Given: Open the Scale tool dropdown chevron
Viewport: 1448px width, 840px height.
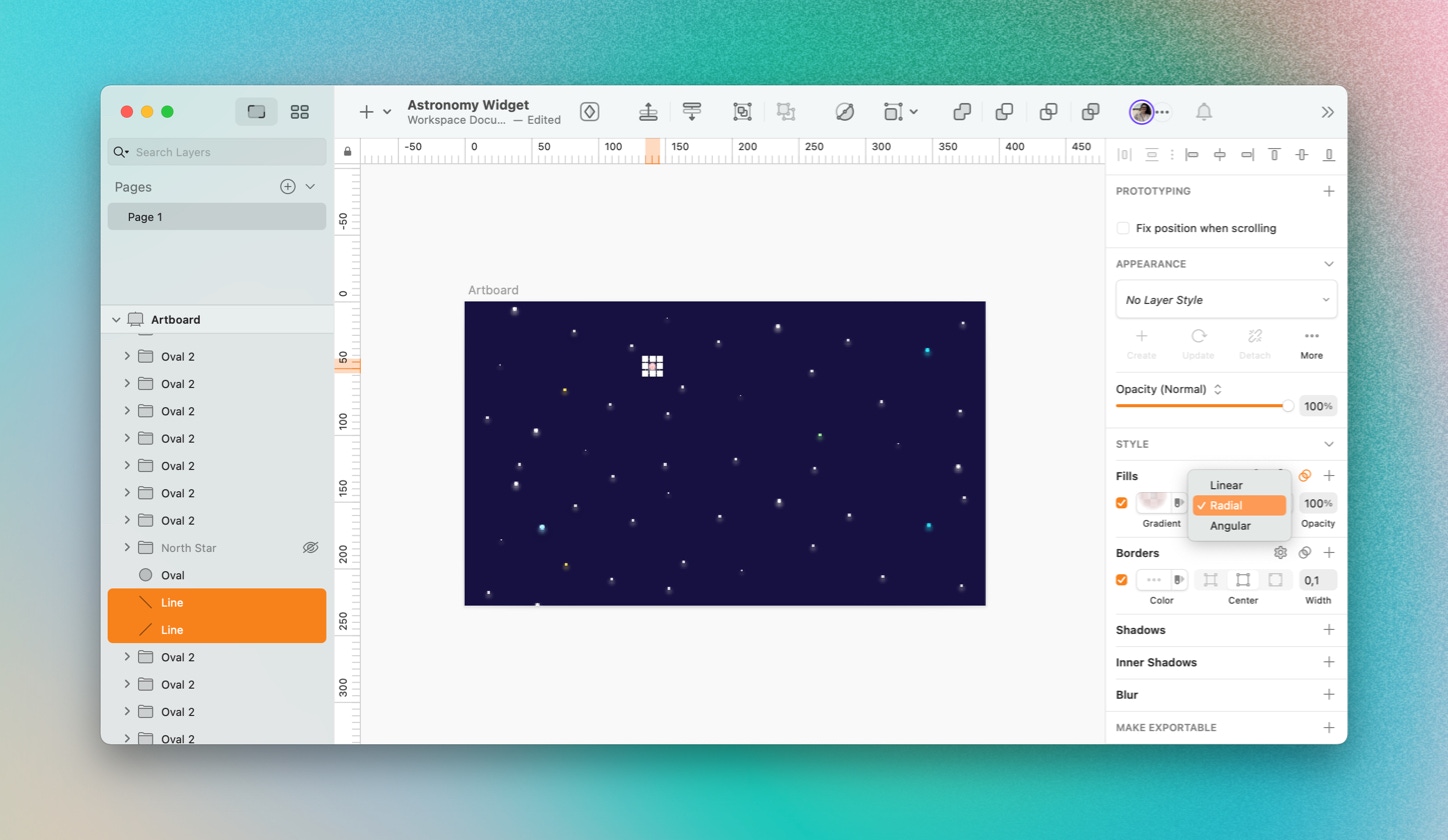Looking at the screenshot, I should [x=914, y=112].
